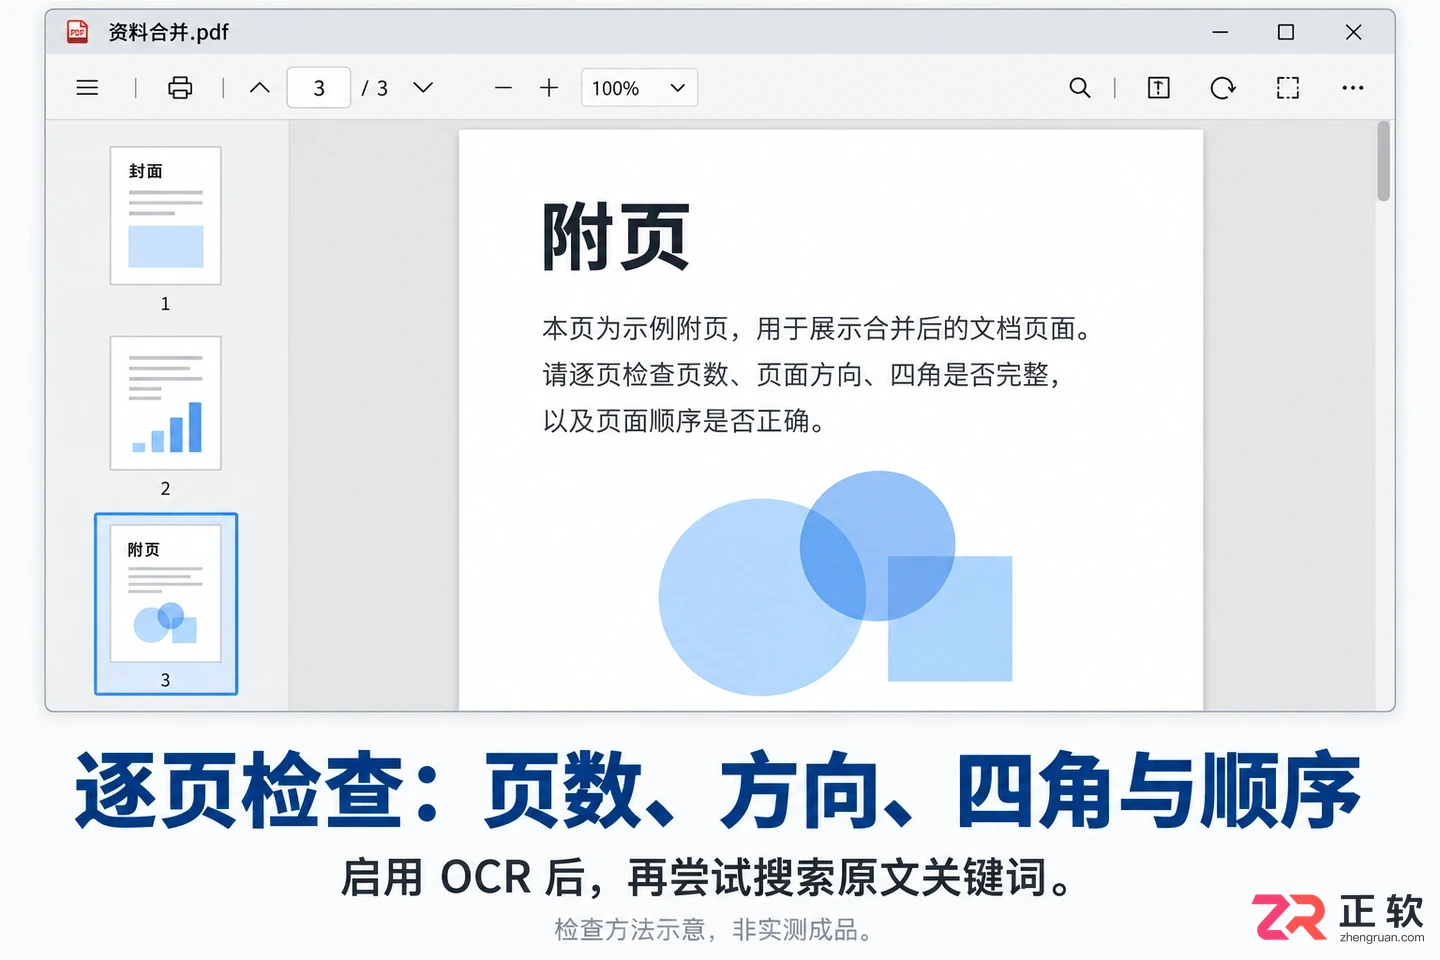
Task: Go to the previous page arrow
Action: 260,88
